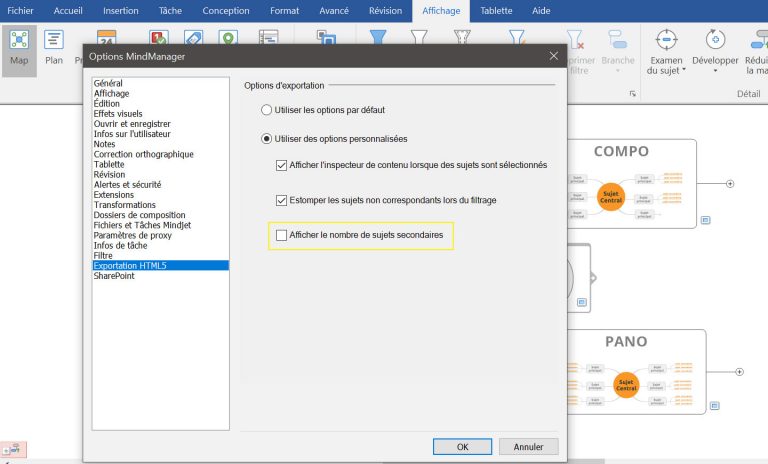Screen dimensions: 768x464
Task: Open the Fichier menu tab
Action: pyautogui.click(x=21, y=11)
